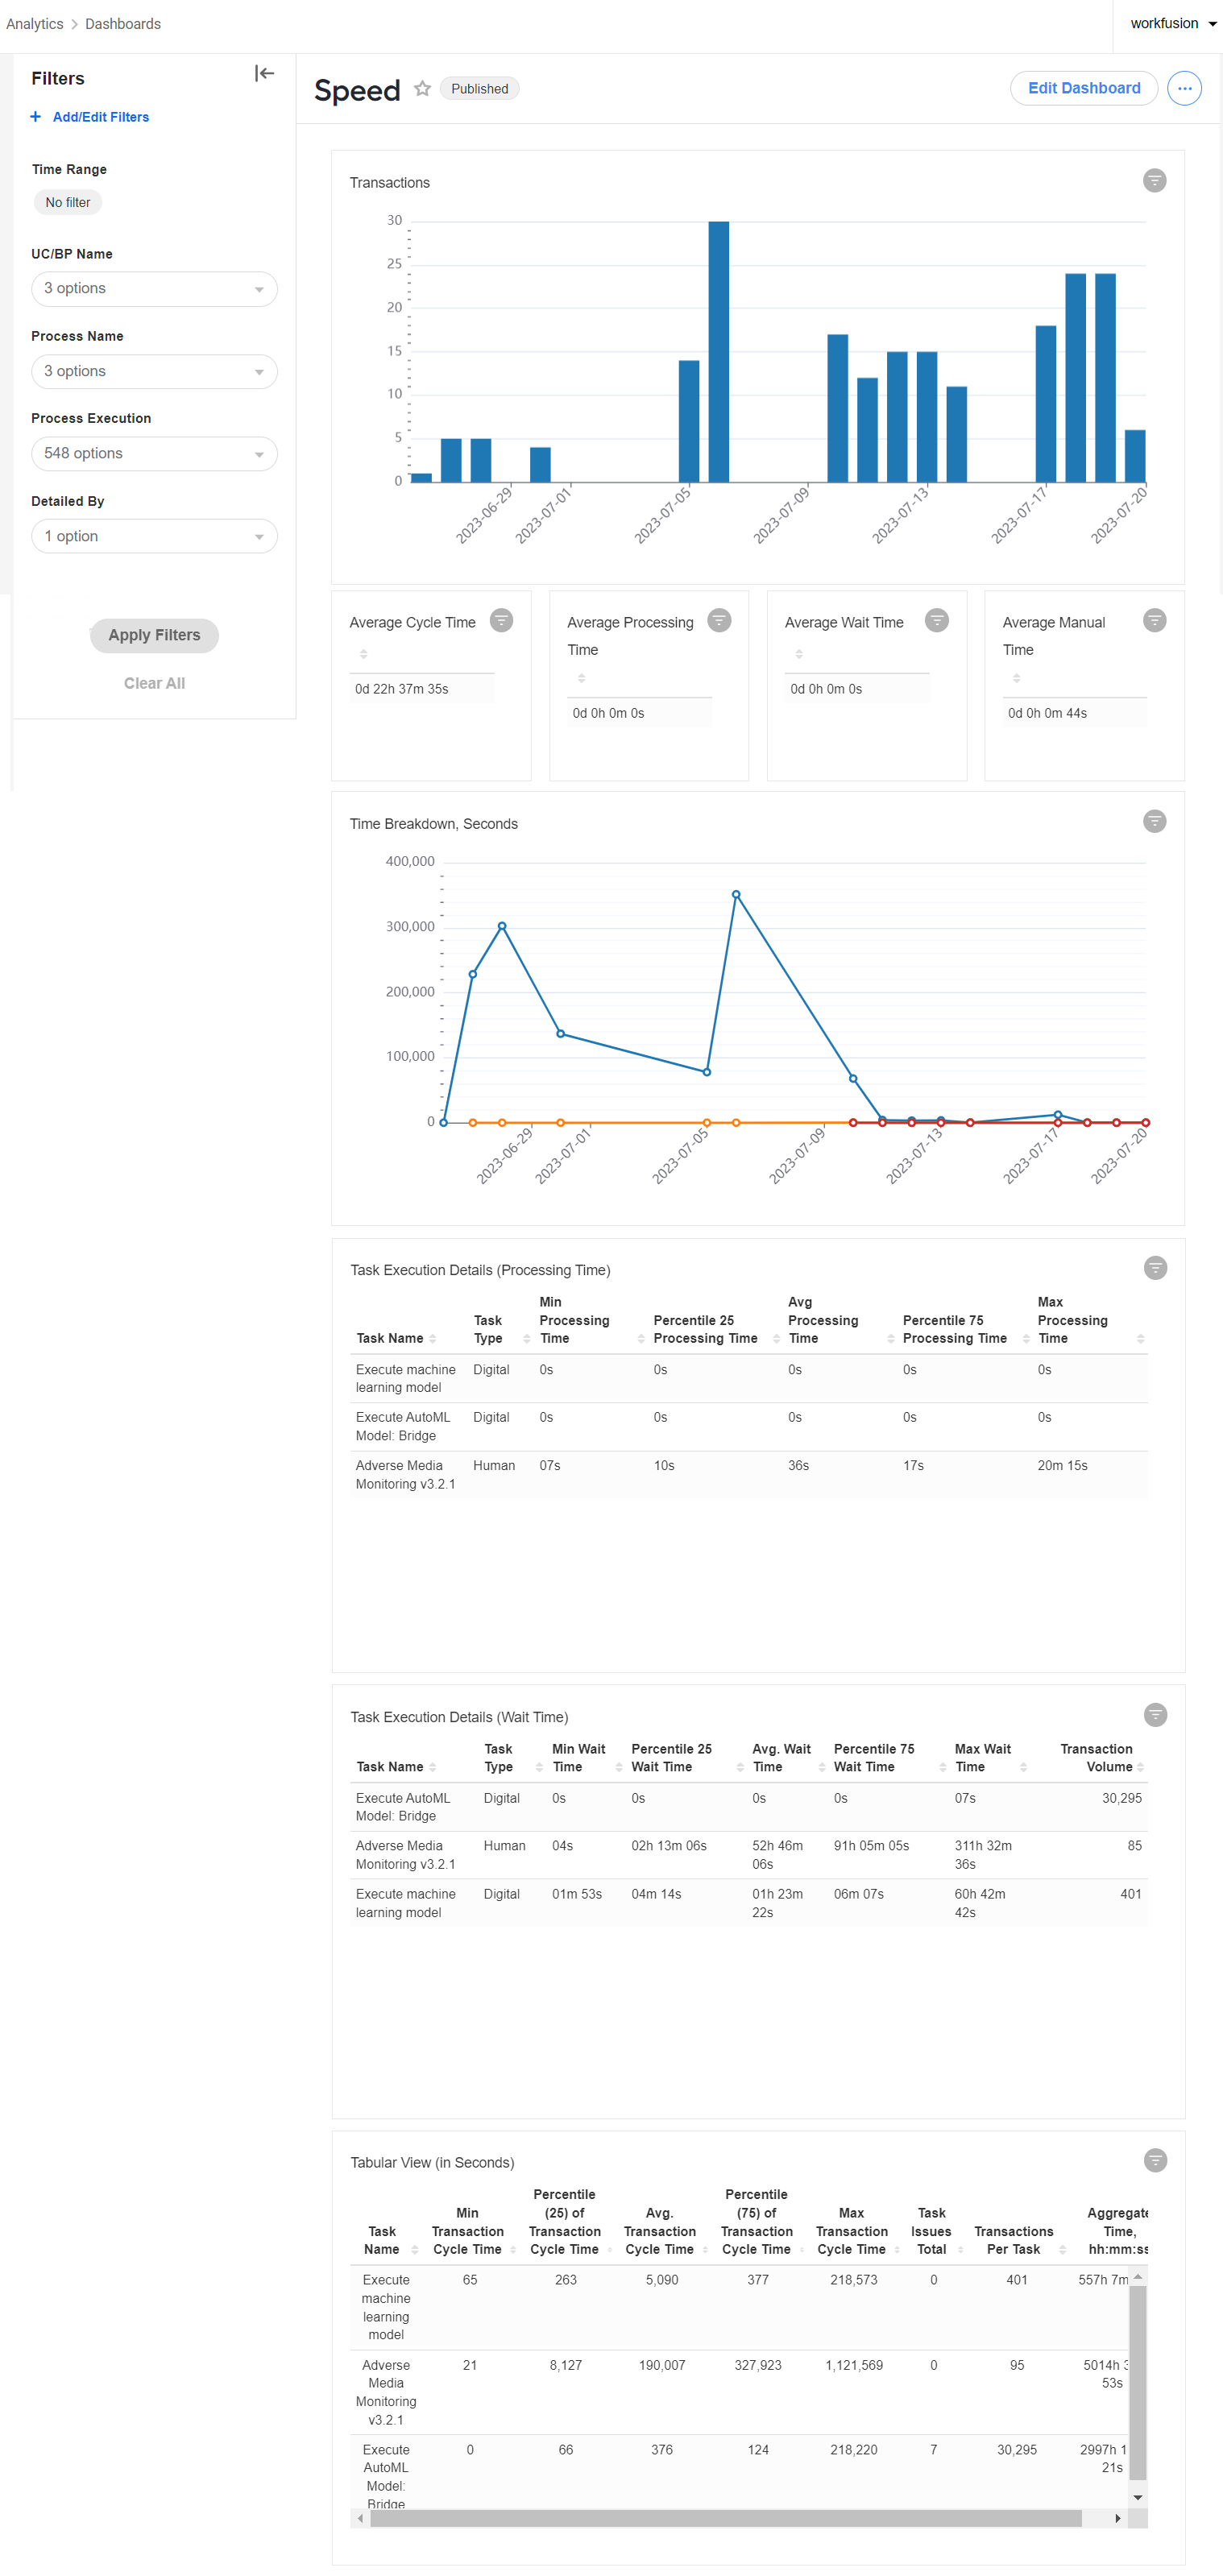Image resolution: width=1223 pixels, height=2576 pixels.
Task: Click Task Execution Details (Wait Time) filter icon
Action: pos(1155,1716)
